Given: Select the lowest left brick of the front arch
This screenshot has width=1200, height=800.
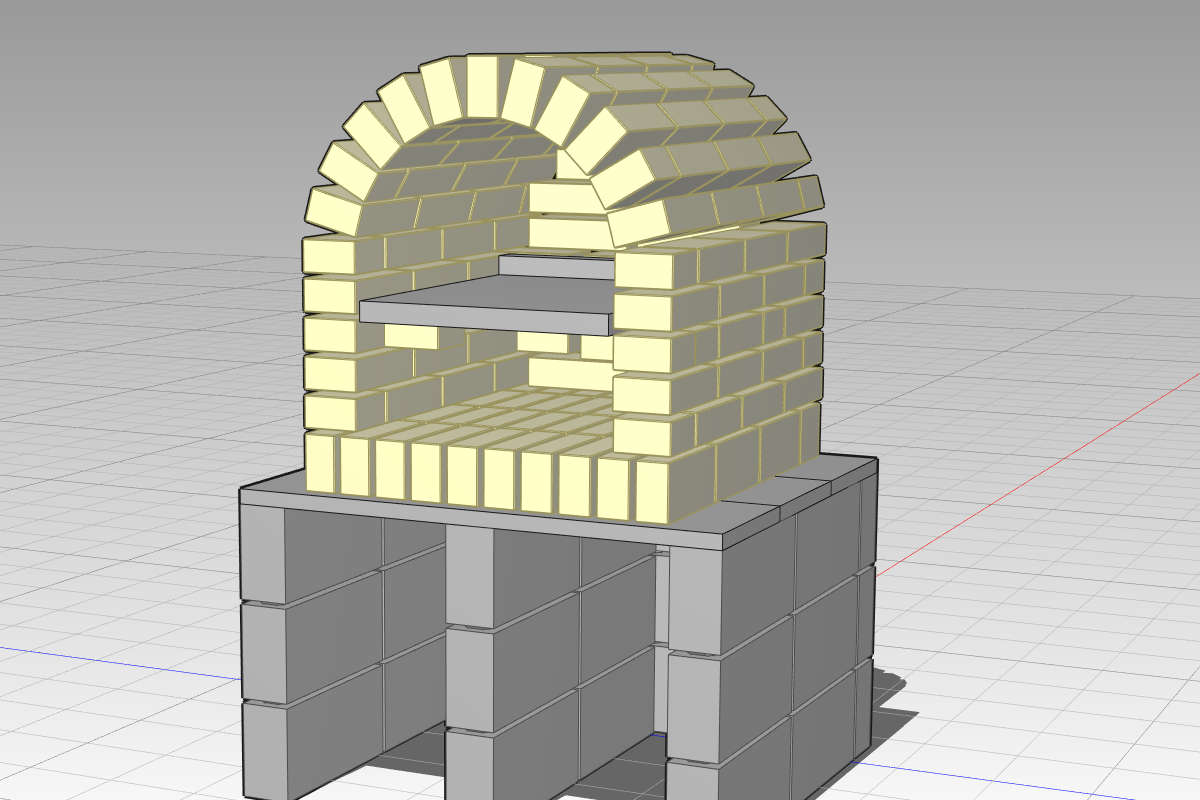Looking at the screenshot, I should (x=335, y=211).
